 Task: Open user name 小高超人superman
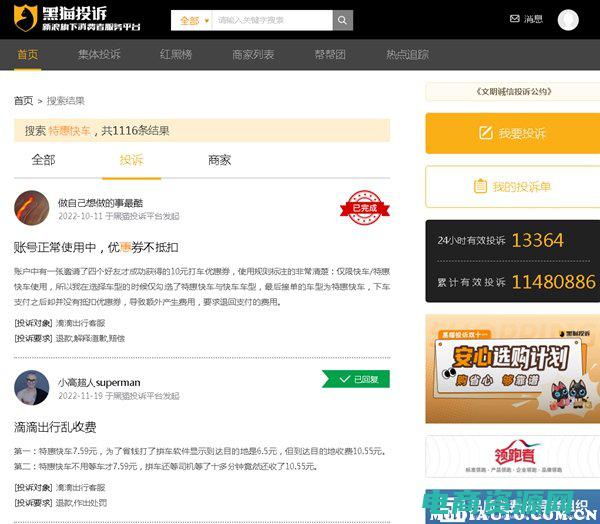coord(99,382)
